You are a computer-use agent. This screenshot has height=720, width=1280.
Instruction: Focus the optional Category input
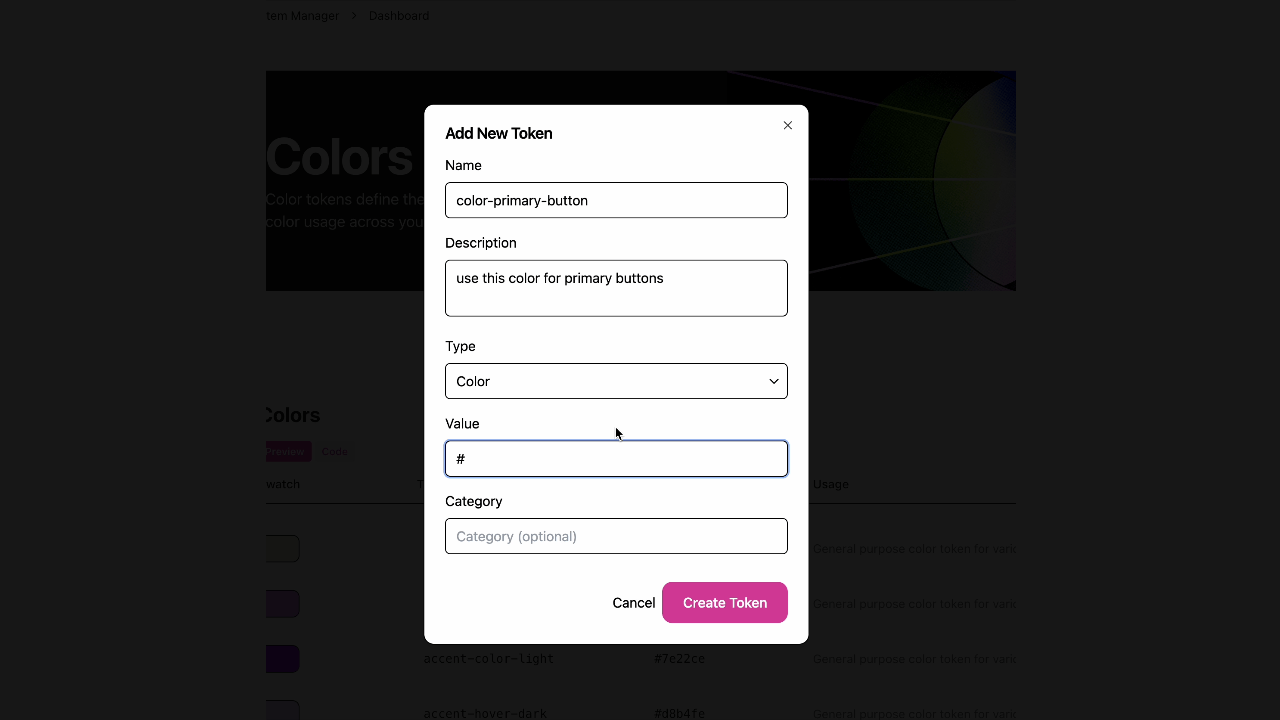[x=616, y=536]
